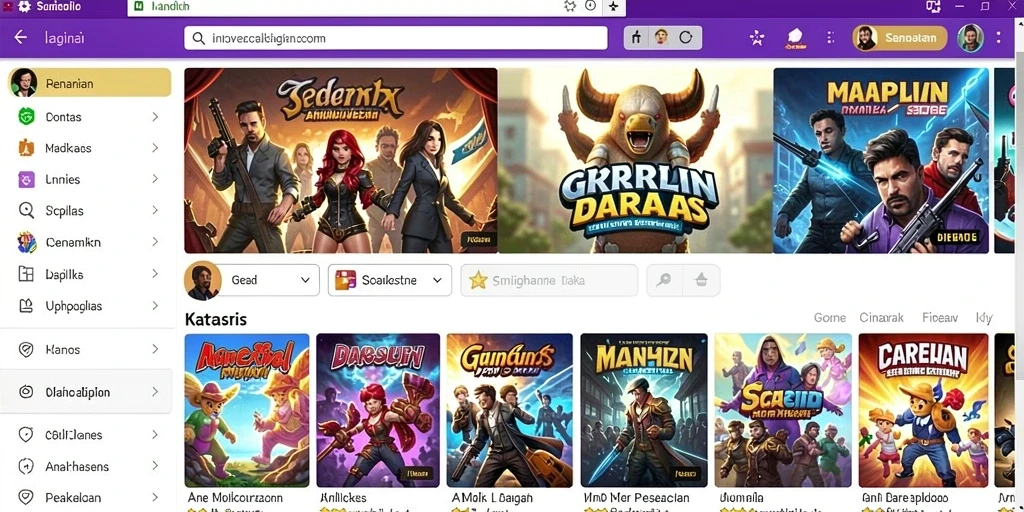The height and width of the screenshot is (512, 1024).
Task: Click the white pentagon icon in header
Action: pyautogui.click(x=795, y=38)
